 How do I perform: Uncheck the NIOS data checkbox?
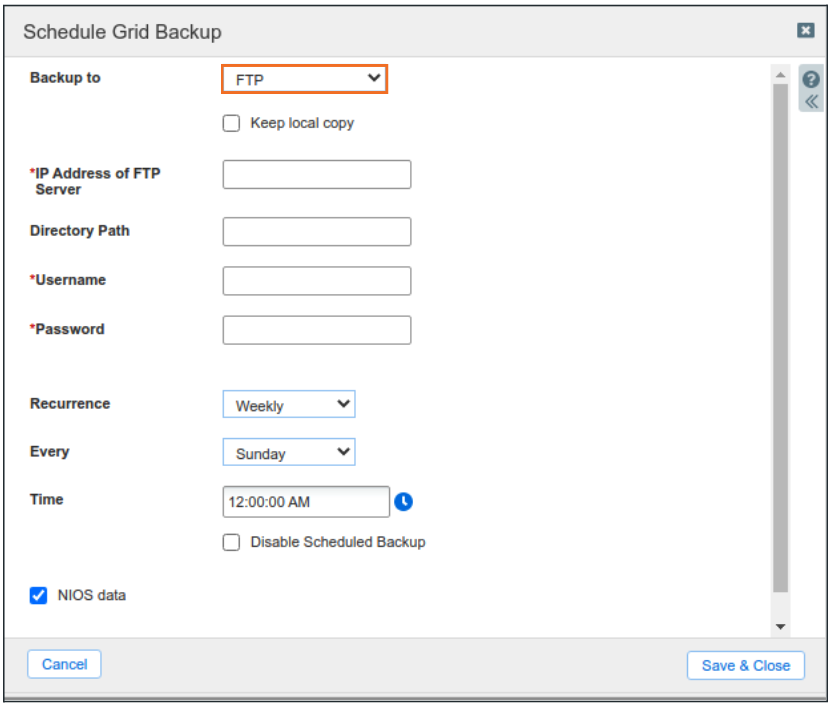pyautogui.click(x=39, y=596)
